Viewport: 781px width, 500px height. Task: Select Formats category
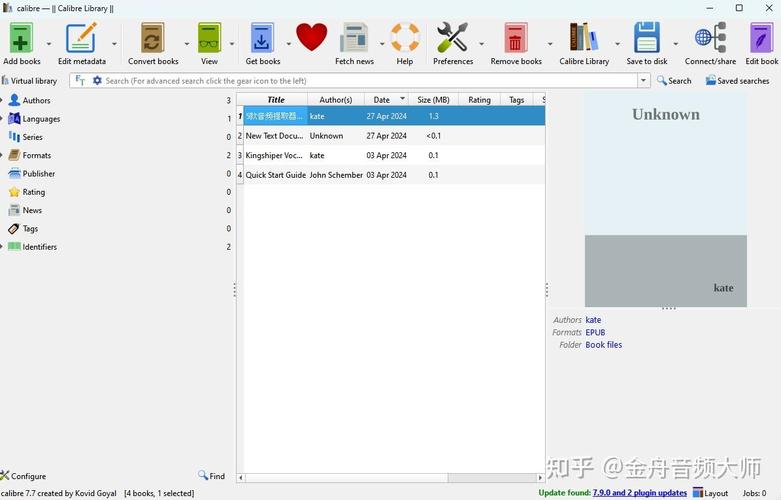(36, 155)
